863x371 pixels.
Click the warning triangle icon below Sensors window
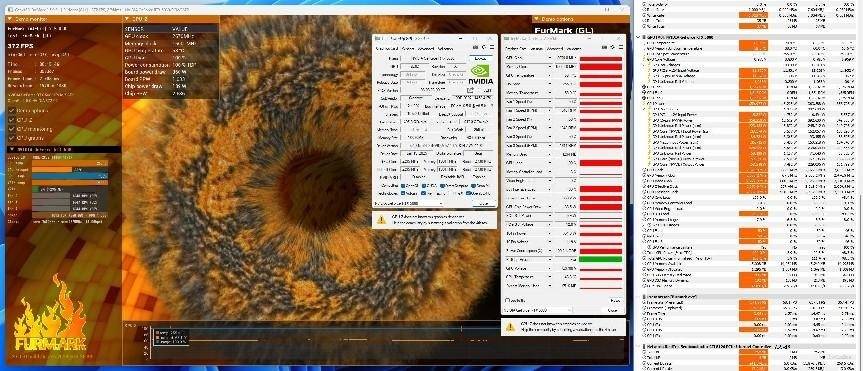pyautogui.click(x=510, y=326)
